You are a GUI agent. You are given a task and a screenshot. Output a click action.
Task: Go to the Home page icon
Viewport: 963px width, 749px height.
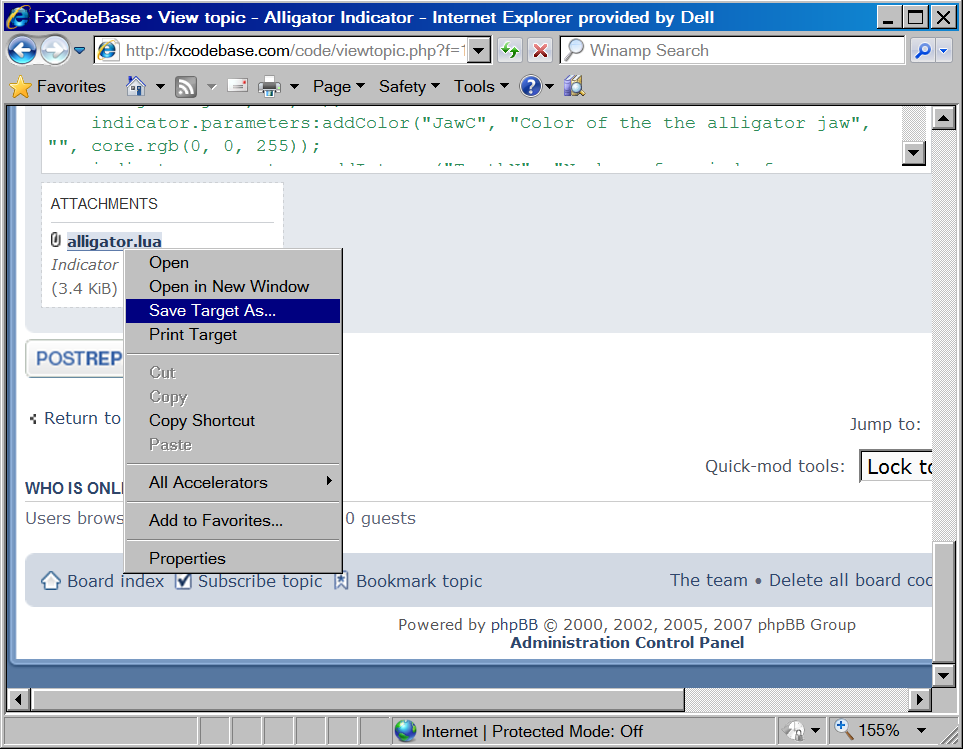coord(136,86)
